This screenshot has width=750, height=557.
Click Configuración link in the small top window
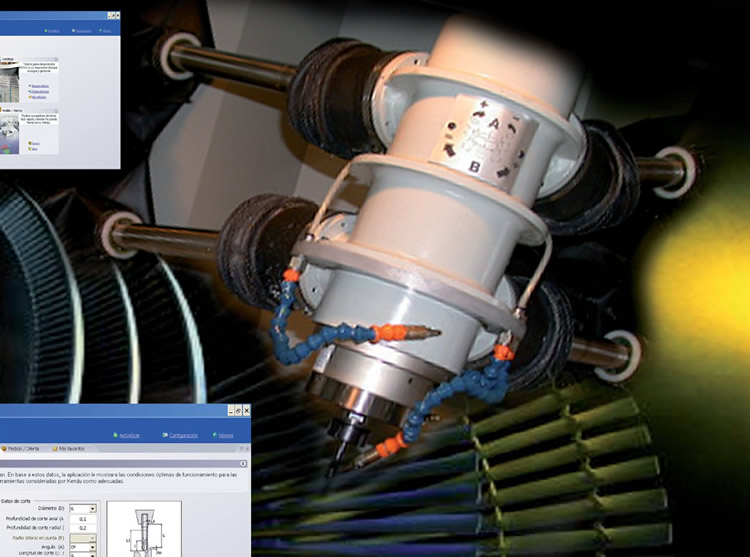(82, 31)
